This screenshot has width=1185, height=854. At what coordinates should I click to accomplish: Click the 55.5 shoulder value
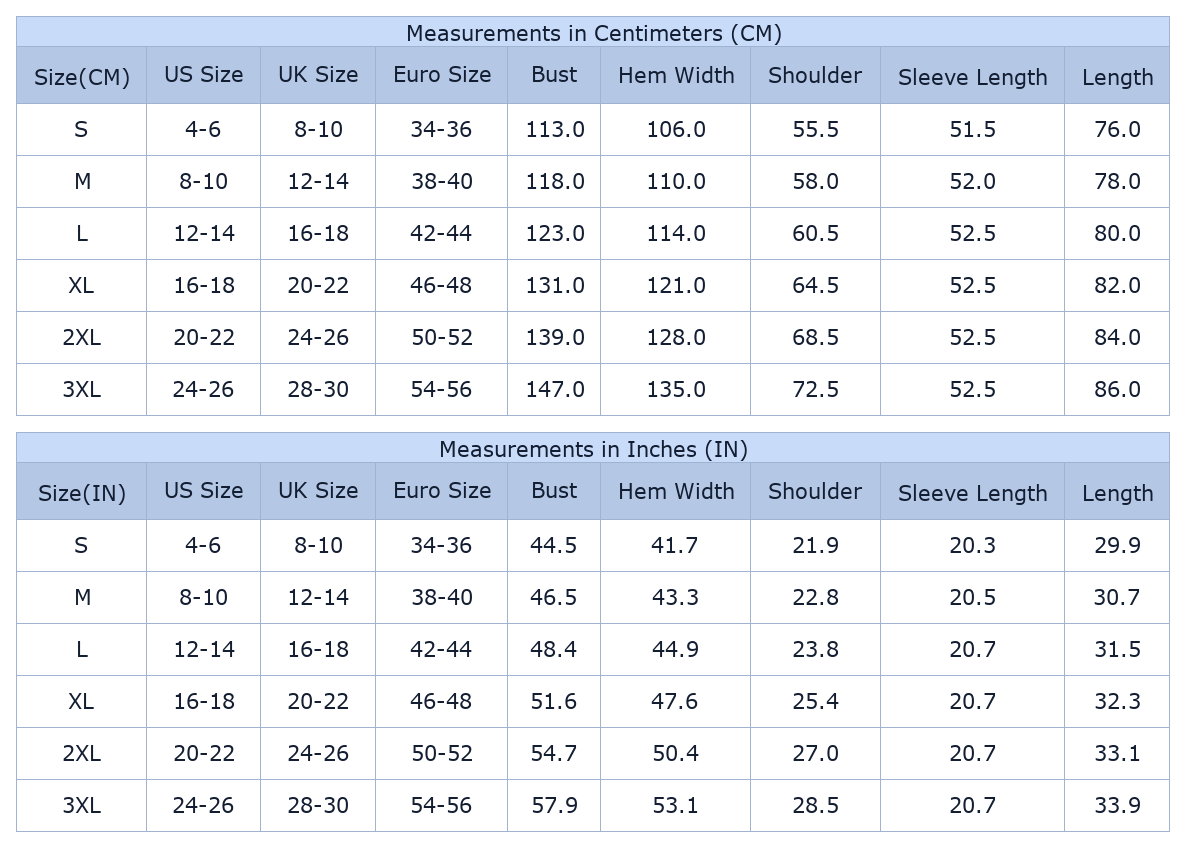[x=815, y=129]
